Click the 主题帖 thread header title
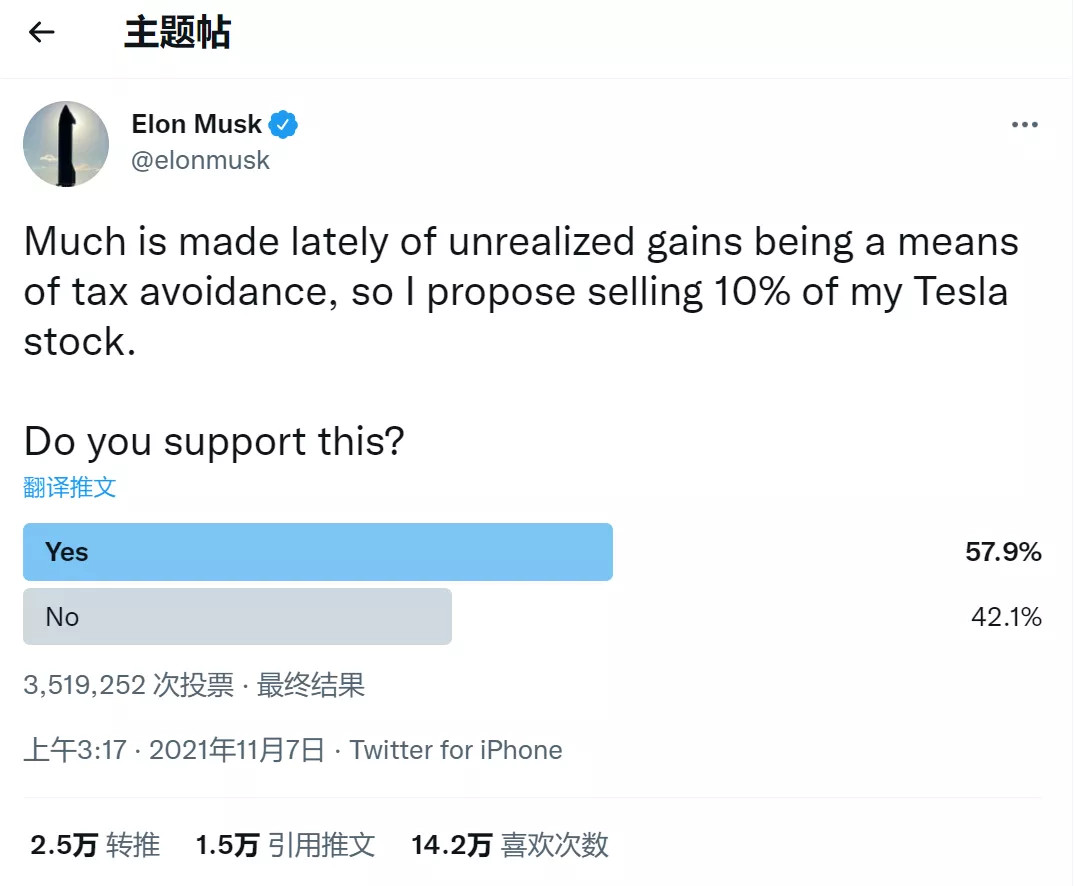This screenshot has width=1074, height=886. click(x=177, y=32)
